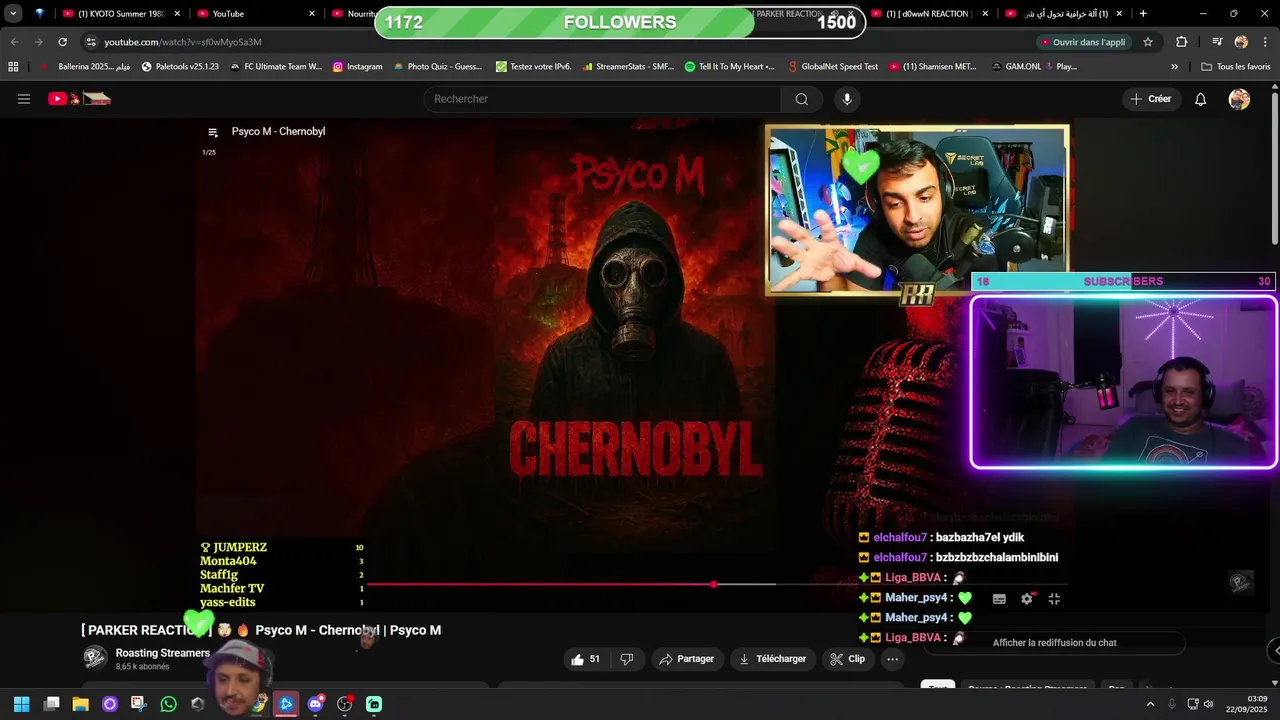Open the Roasting Streamers channel avatar
1280x720 pixels.
pos(95,657)
